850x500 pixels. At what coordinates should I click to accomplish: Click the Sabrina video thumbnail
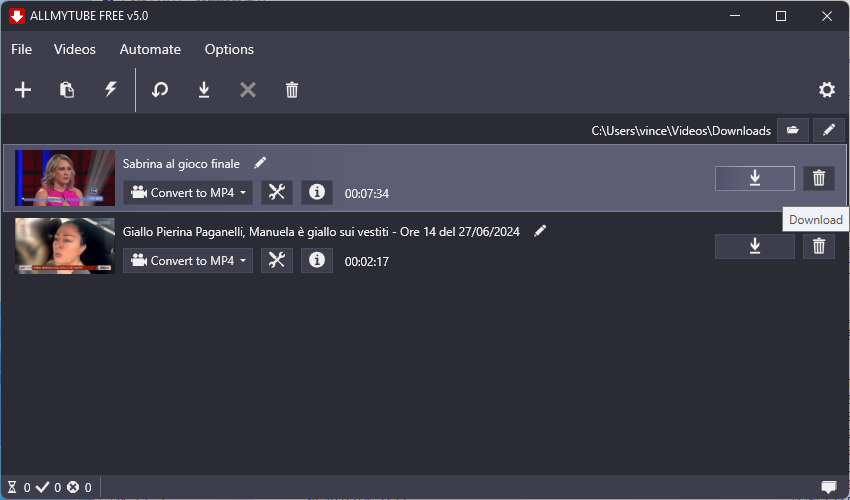(x=65, y=178)
